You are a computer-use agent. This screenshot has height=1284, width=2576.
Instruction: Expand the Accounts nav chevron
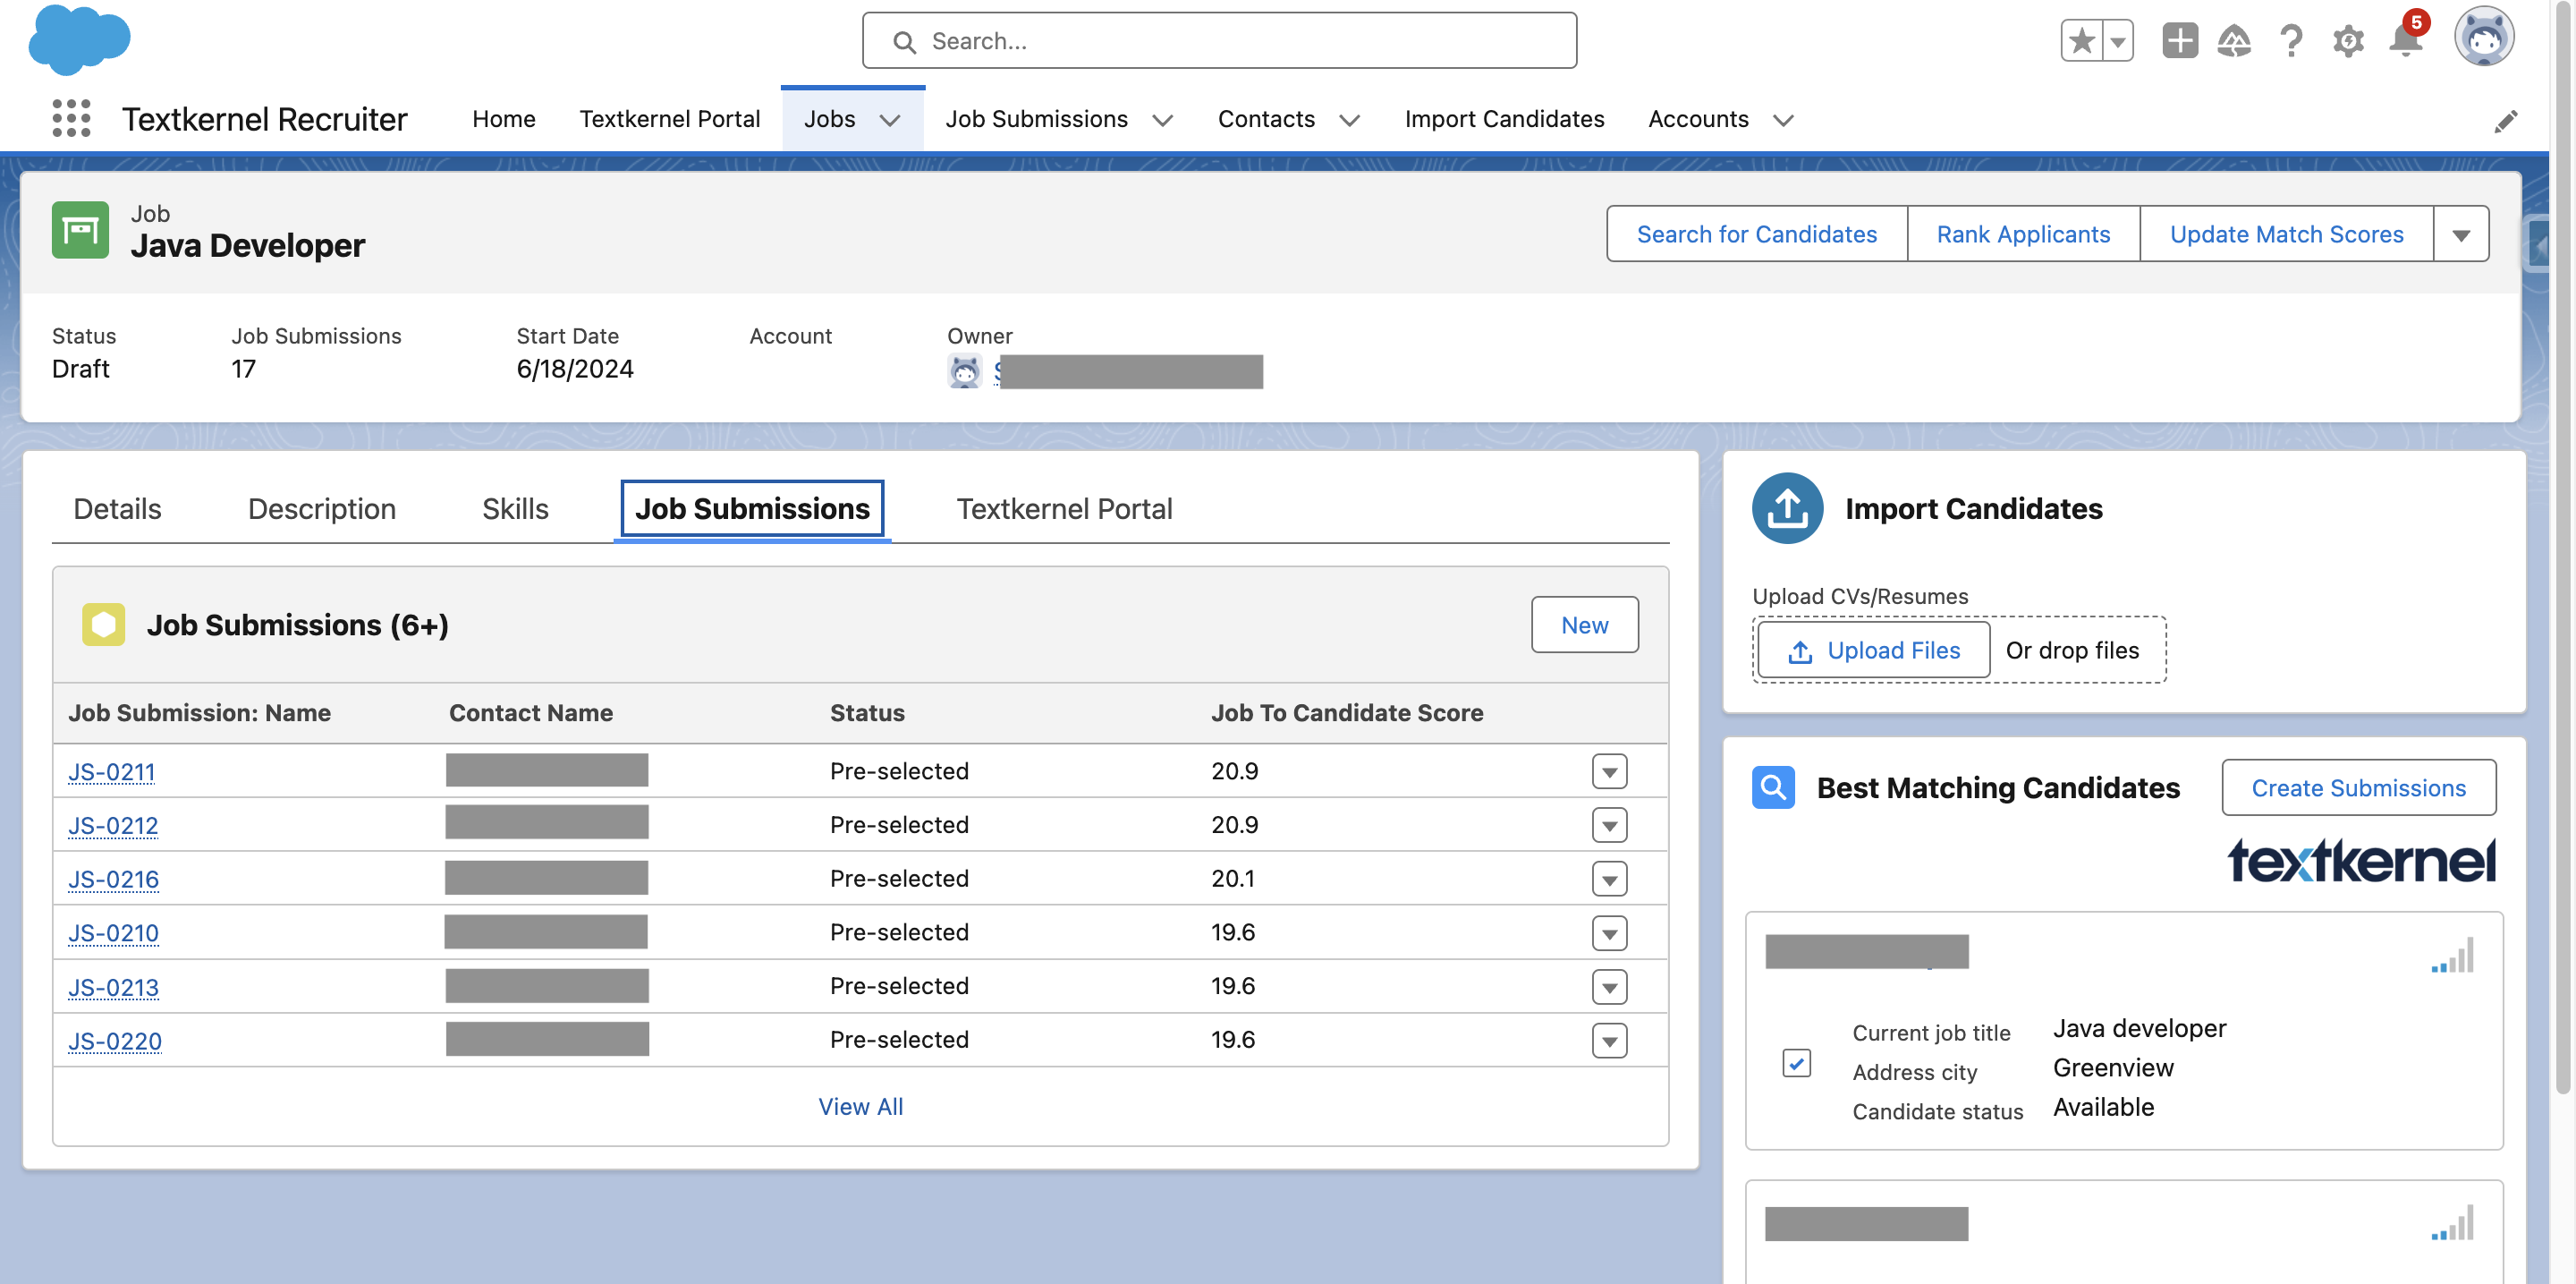pyautogui.click(x=1783, y=120)
